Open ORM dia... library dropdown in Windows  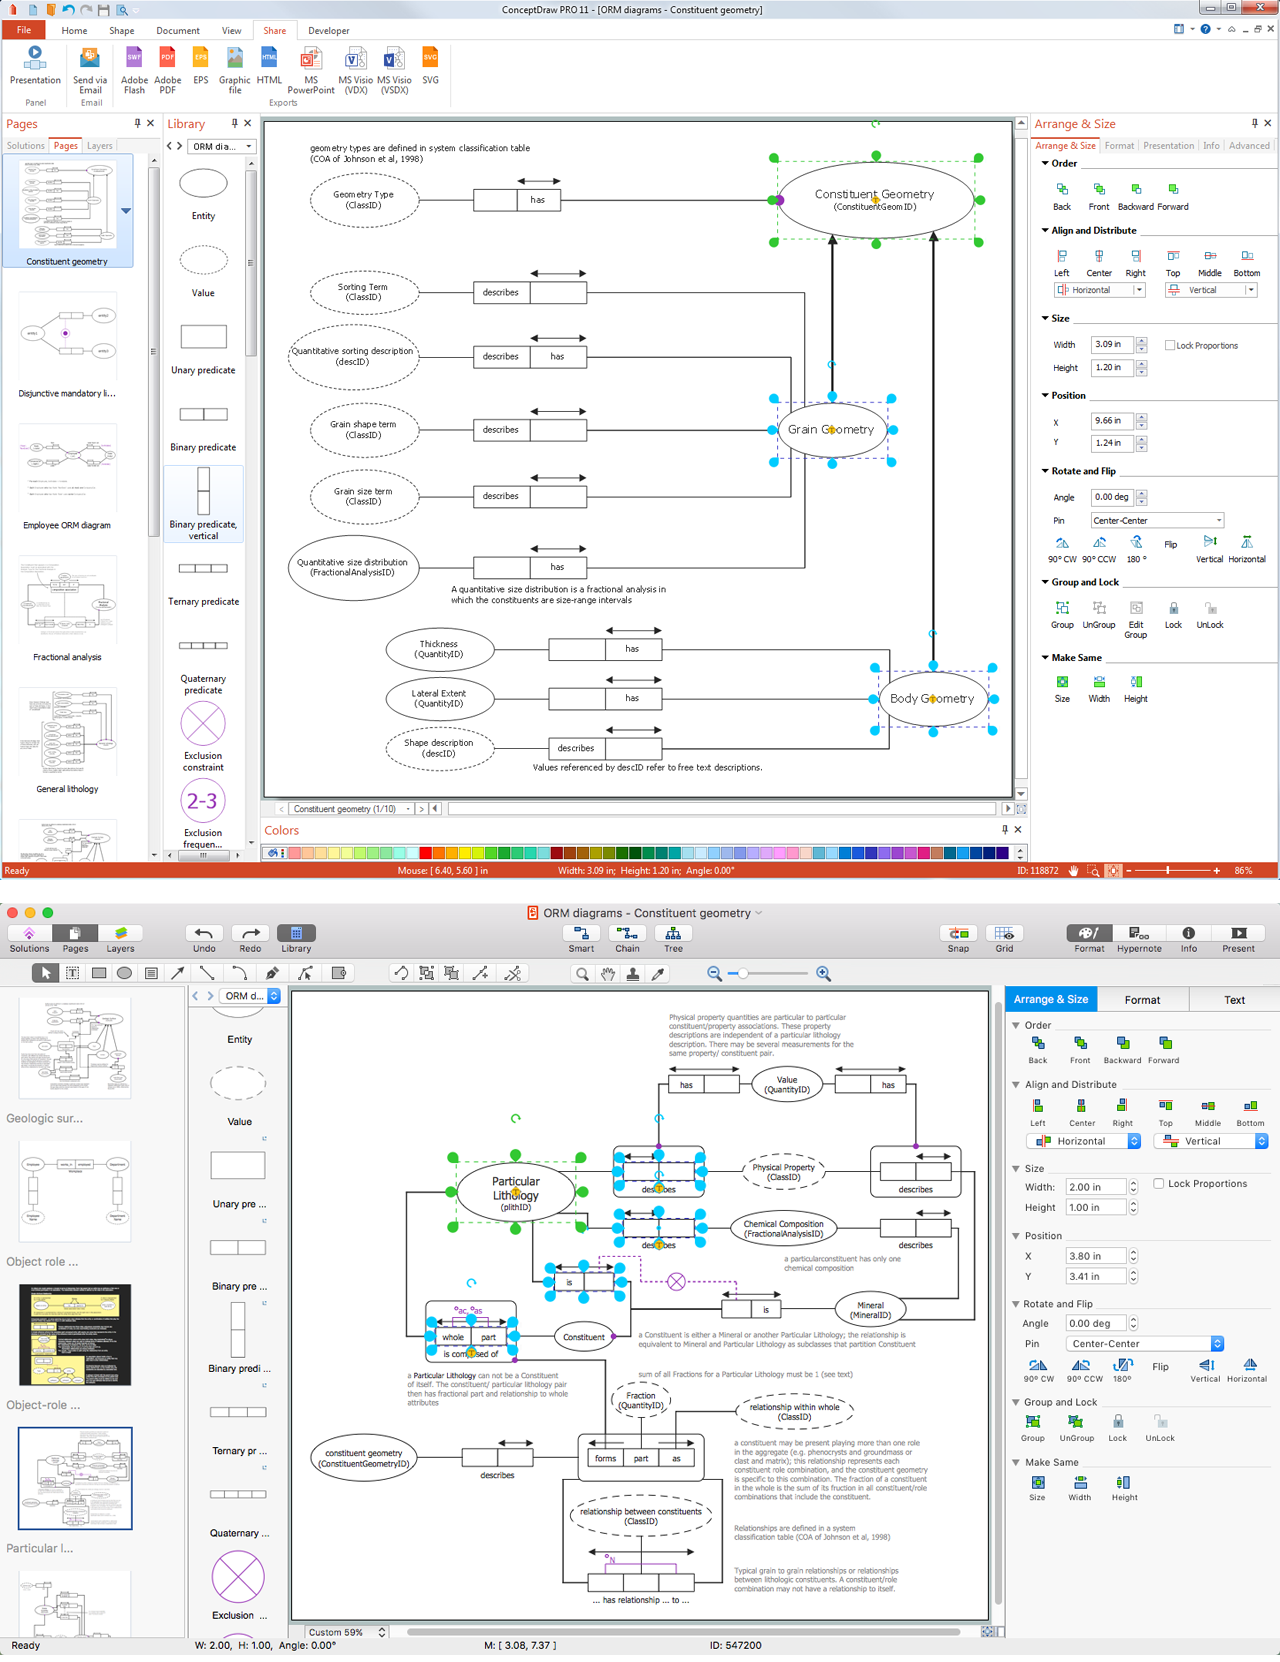[222, 147]
